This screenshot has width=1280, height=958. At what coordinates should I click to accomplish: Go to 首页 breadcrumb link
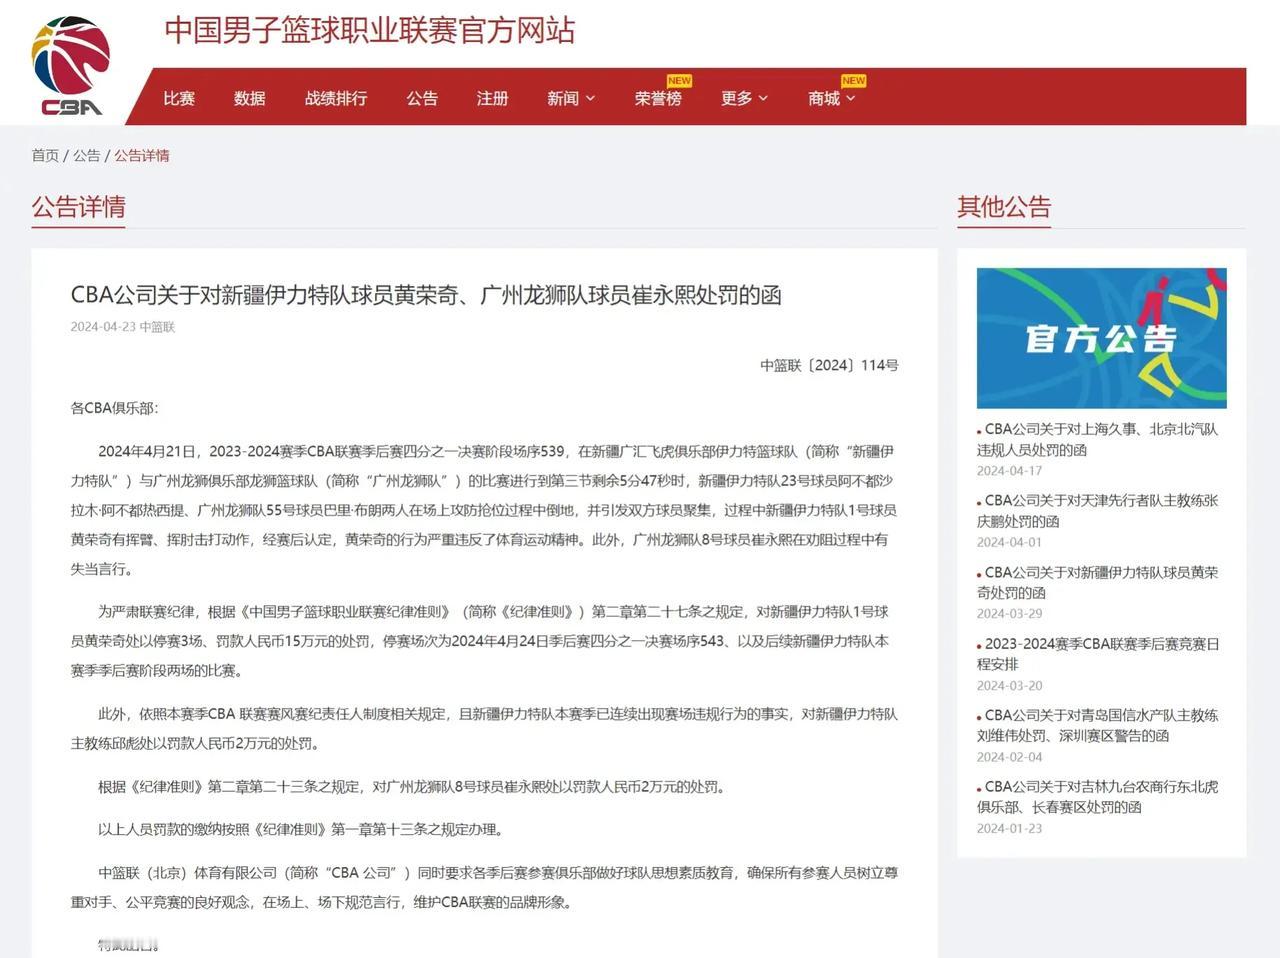45,155
